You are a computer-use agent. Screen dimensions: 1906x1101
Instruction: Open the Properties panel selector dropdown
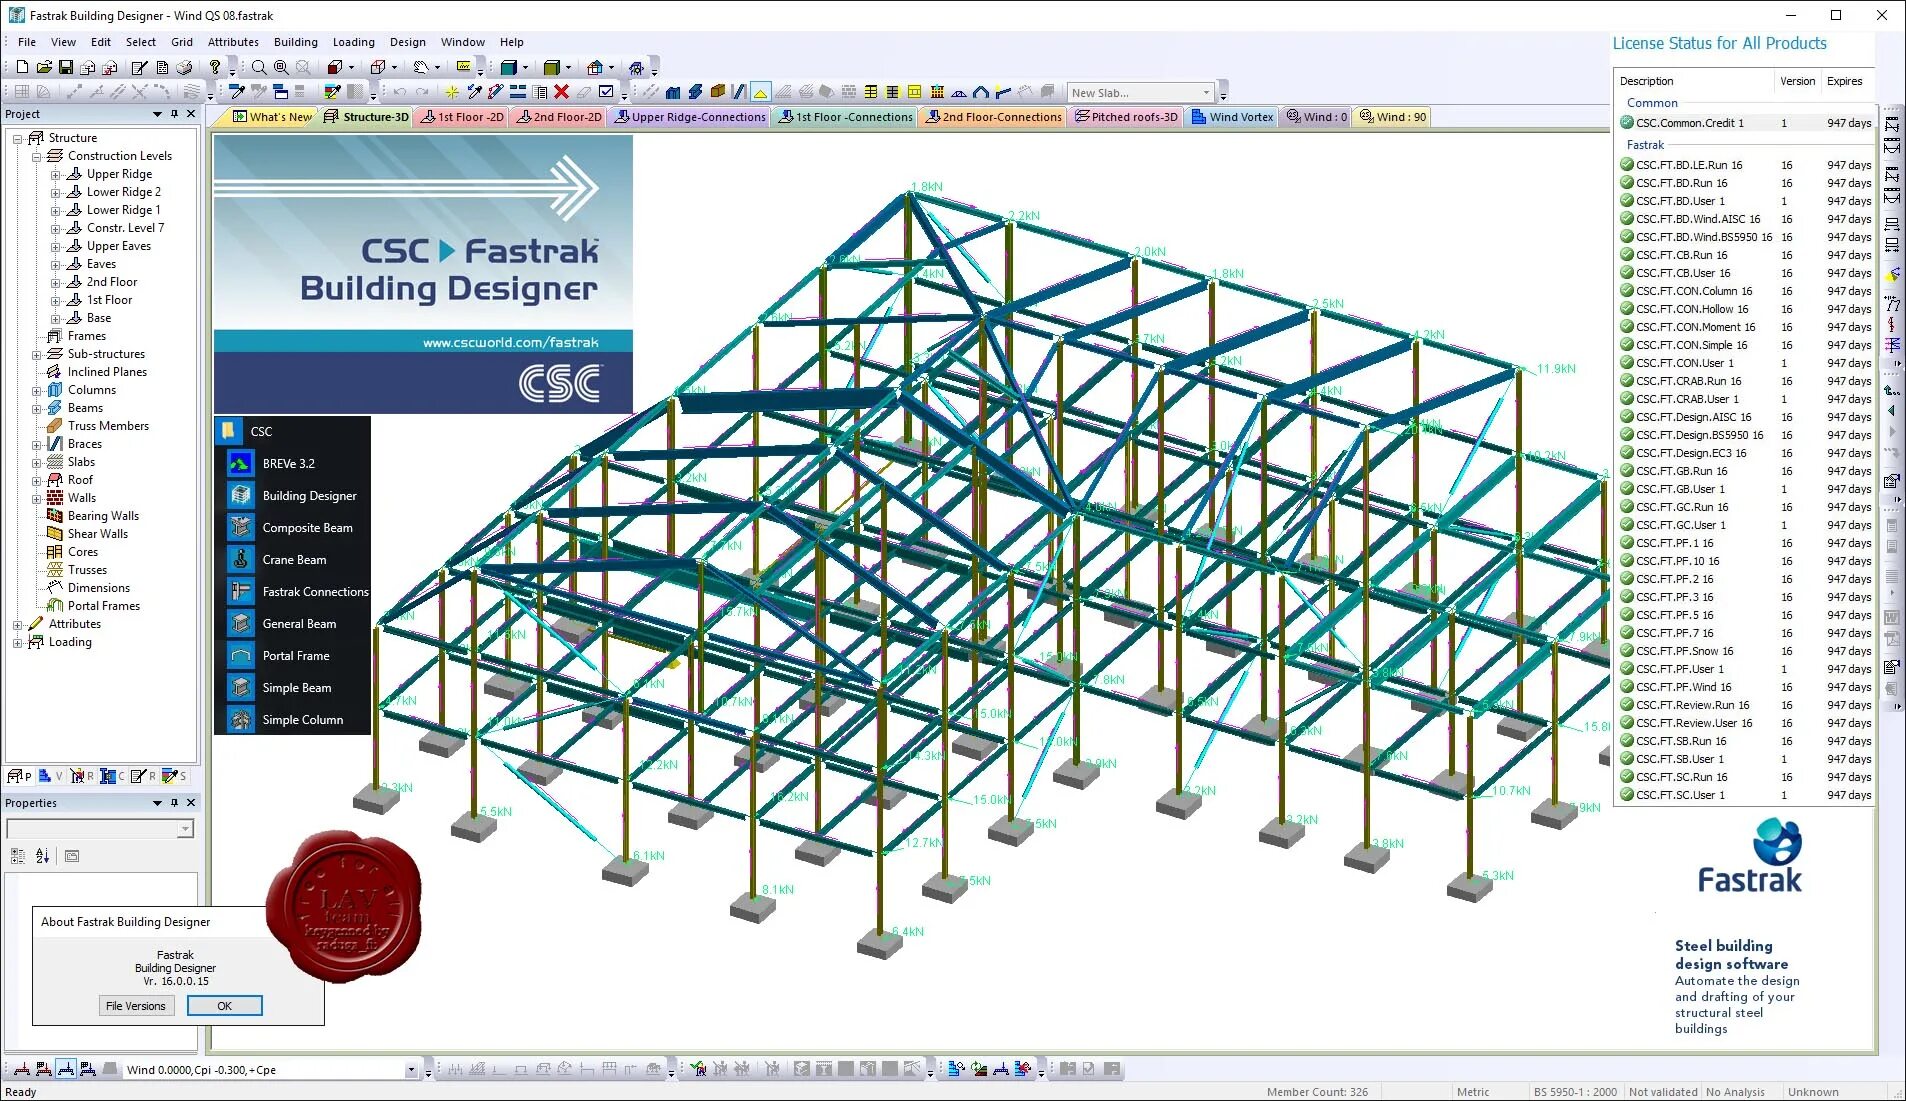click(x=185, y=829)
